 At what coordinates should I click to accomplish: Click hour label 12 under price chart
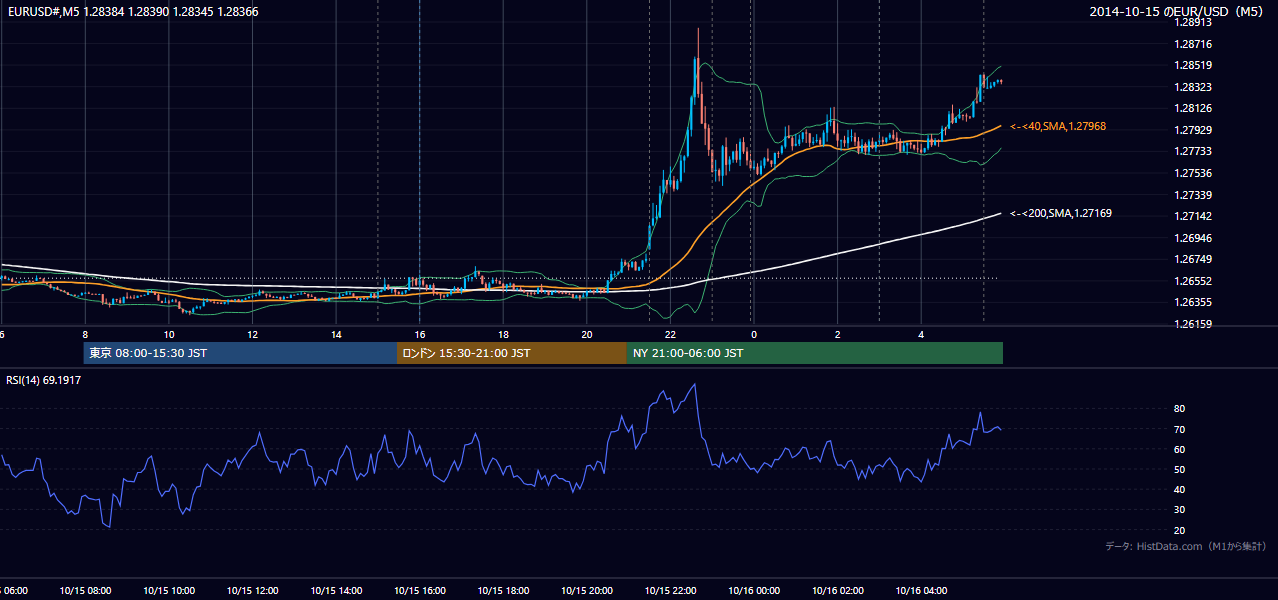pyautogui.click(x=253, y=335)
